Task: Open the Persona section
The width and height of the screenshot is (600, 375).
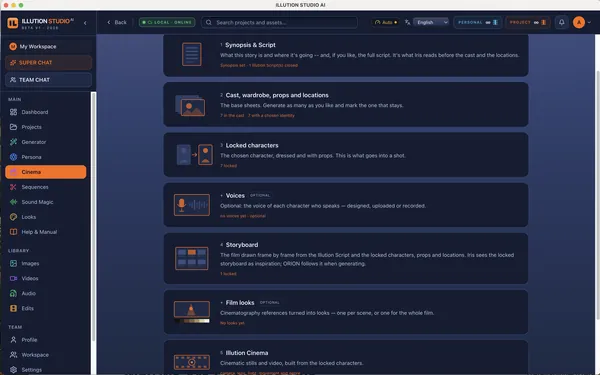Action: 46,157
